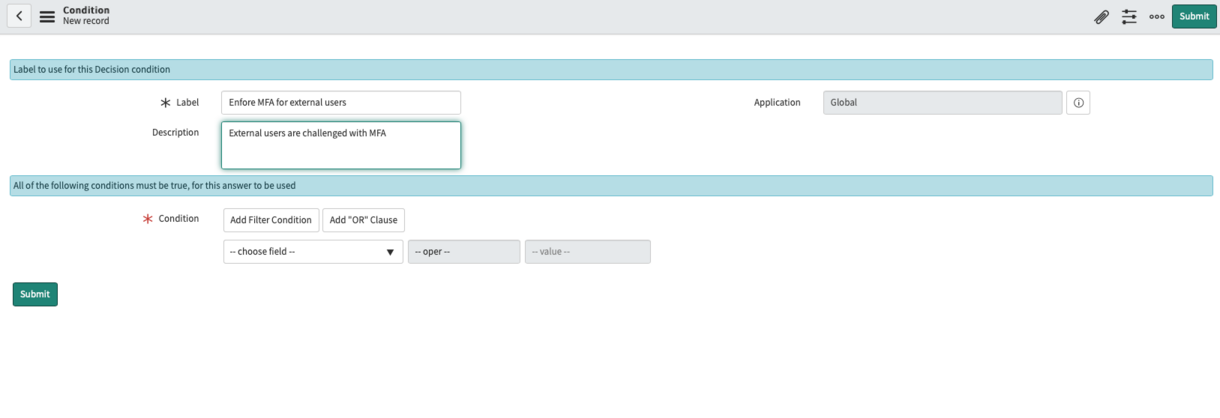Click Add "OR" Clause button
This screenshot has height=418, width=1220.
364,220
